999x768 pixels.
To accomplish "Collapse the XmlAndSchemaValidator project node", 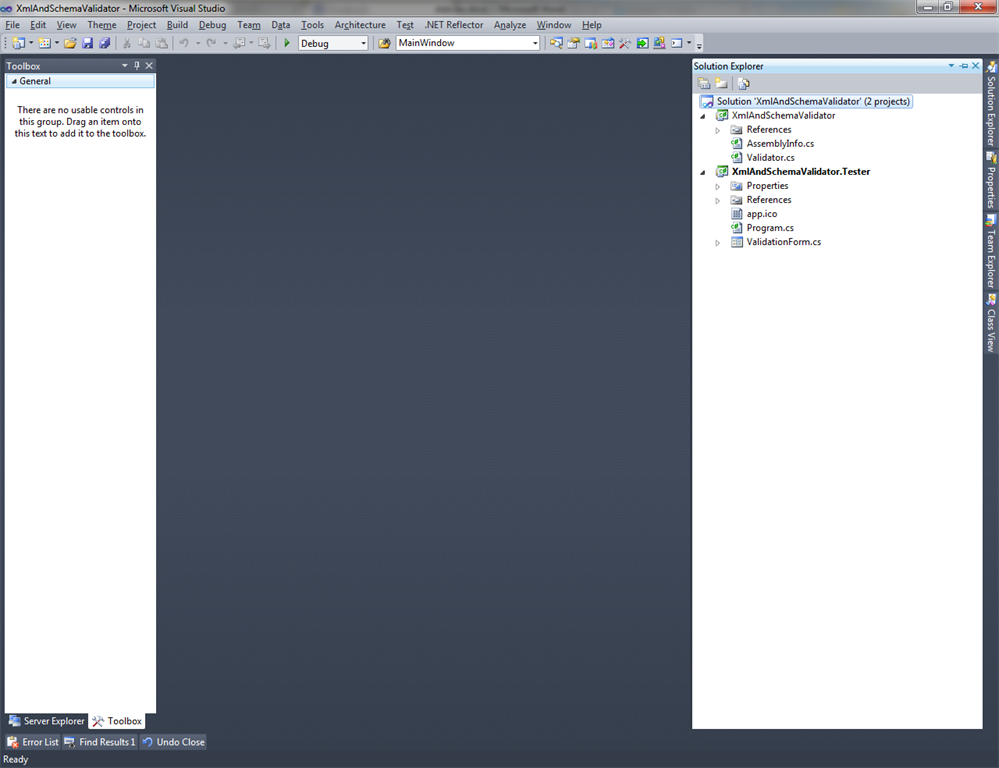I will click(x=703, y=116).
